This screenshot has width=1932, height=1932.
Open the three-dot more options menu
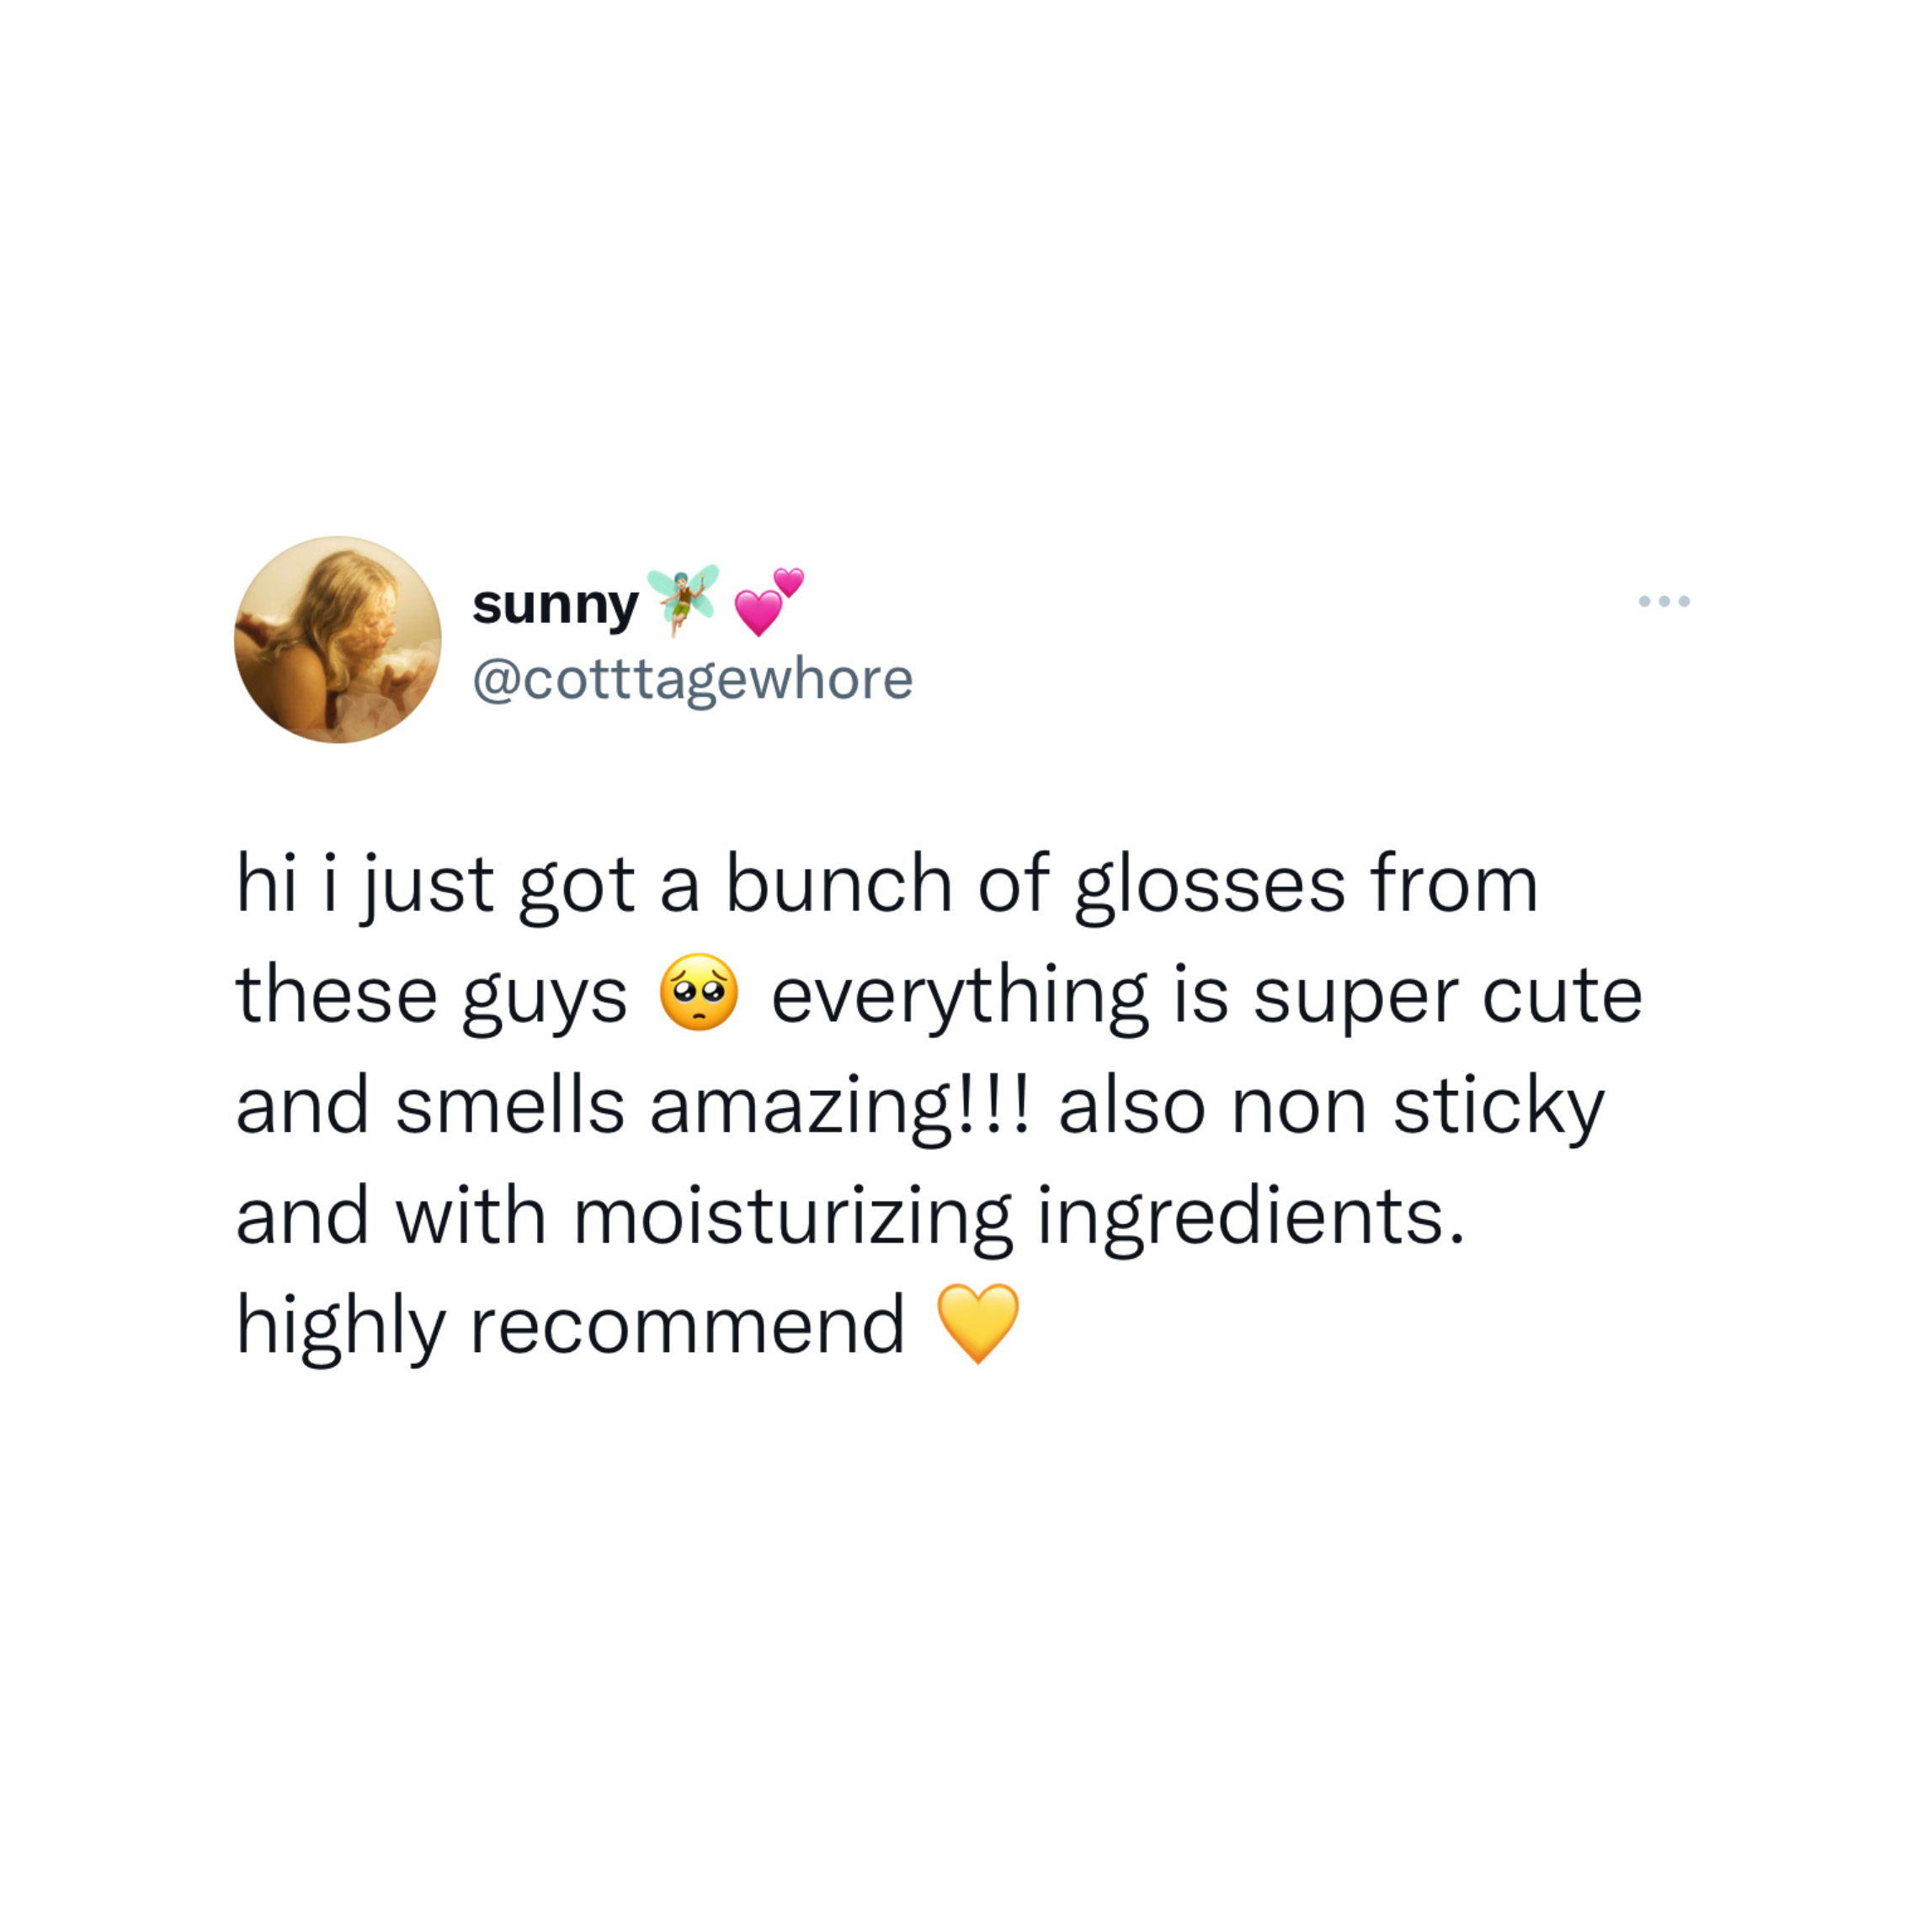coord(1664,601)
